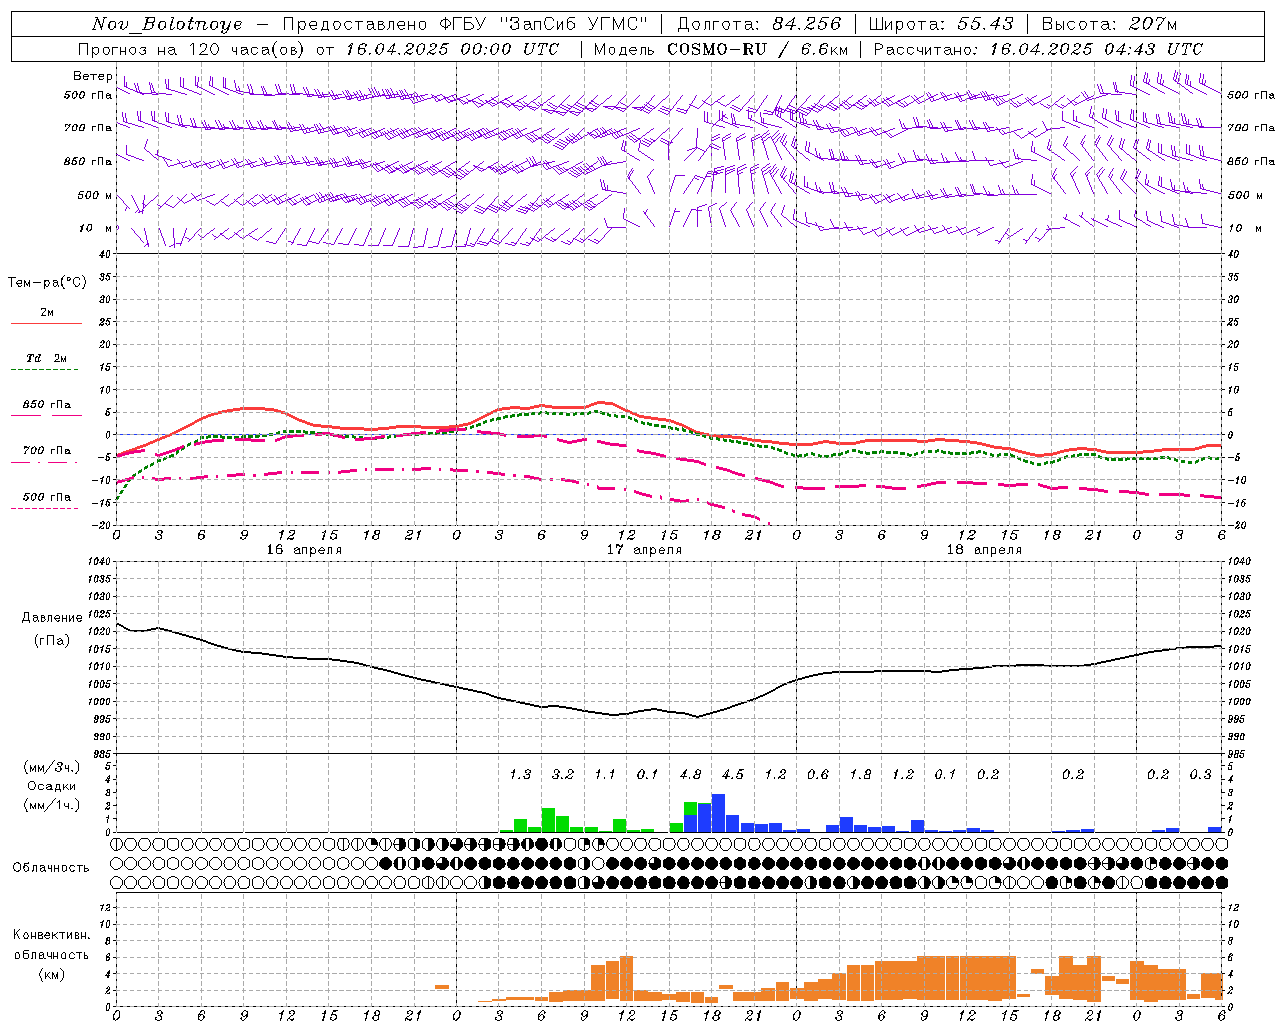Click the station name Nov_Bolotnoye in header

167,24
